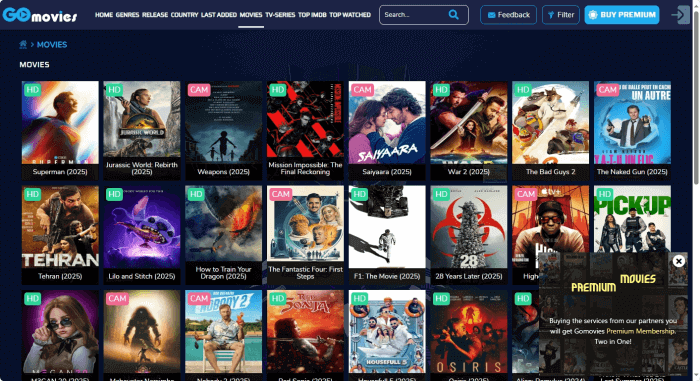Click the 28 Years Later (2025) title
The height and width of the screenshot is (381, 700).
coord(469,276)
